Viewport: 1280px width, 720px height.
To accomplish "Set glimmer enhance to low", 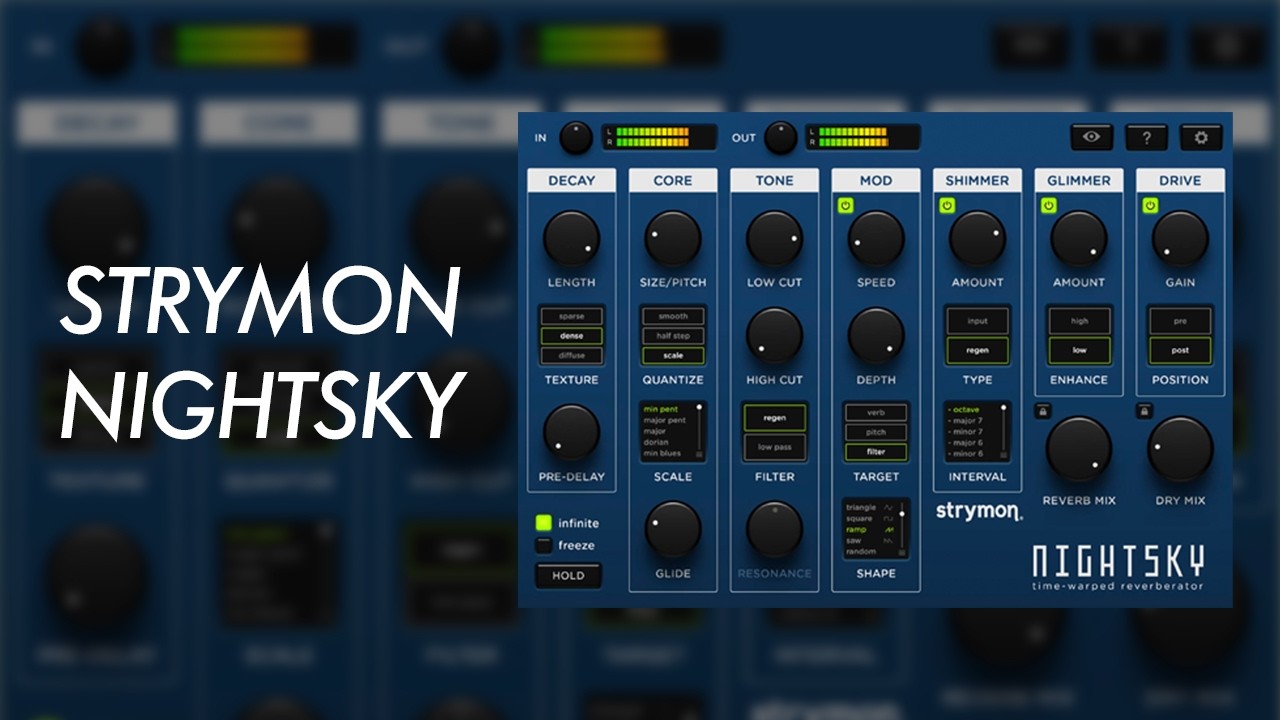I will 1079,350.
